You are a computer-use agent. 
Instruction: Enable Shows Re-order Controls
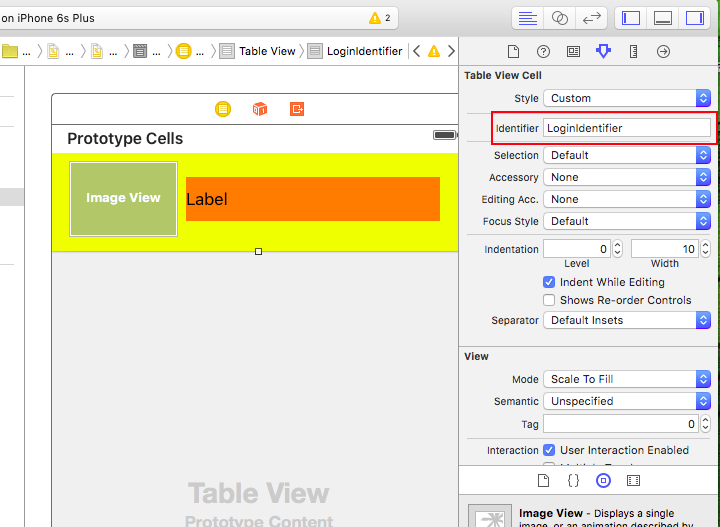pos(549,300)
